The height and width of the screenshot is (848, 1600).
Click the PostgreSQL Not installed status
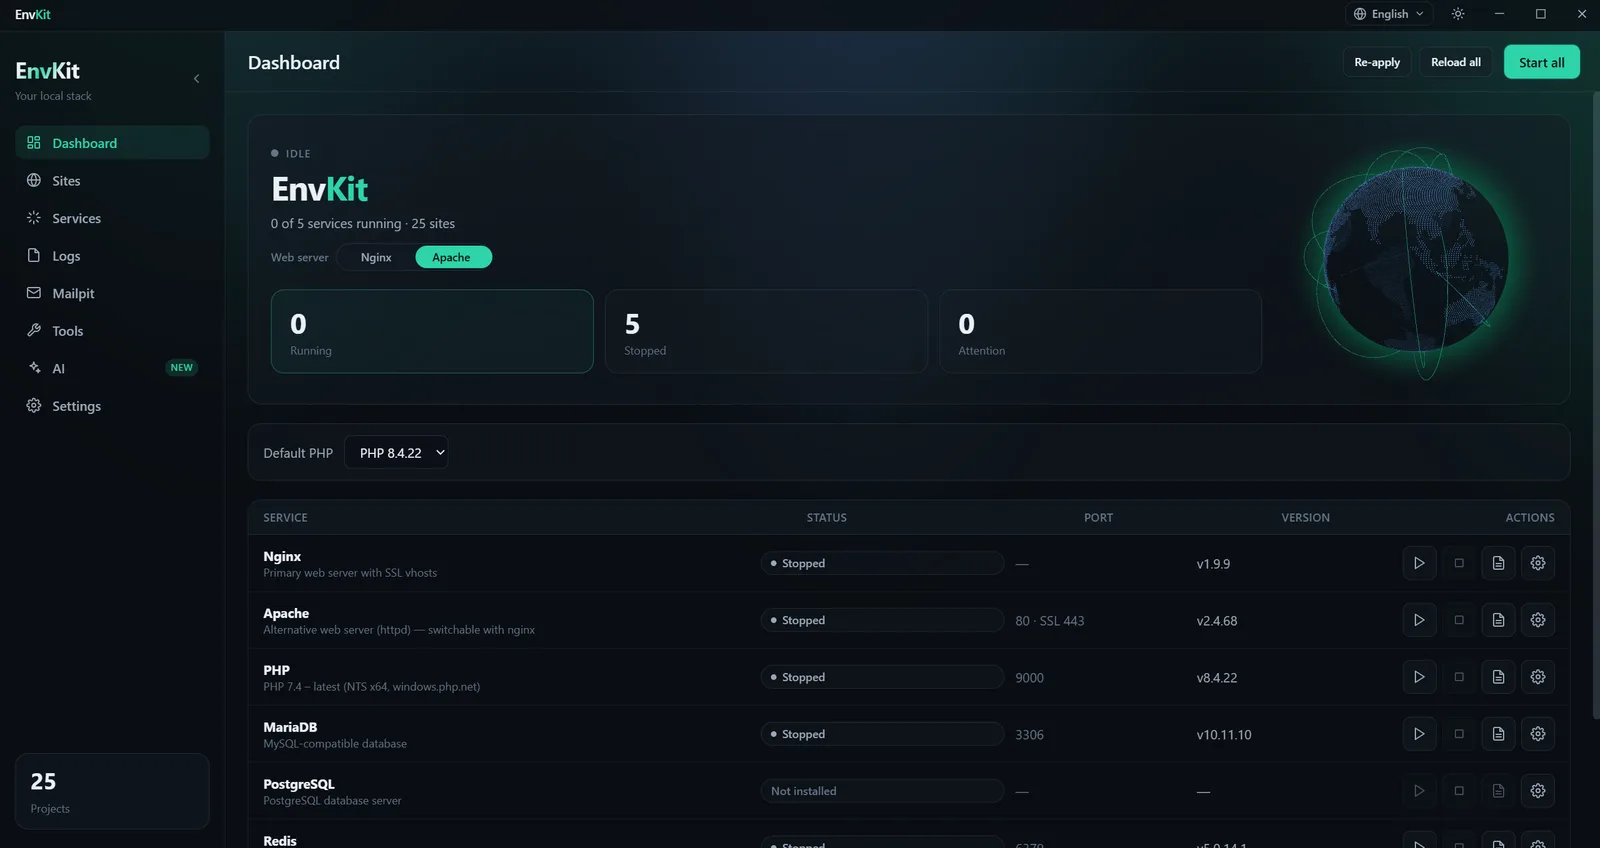pyautogui.click(x=882, y=791)
